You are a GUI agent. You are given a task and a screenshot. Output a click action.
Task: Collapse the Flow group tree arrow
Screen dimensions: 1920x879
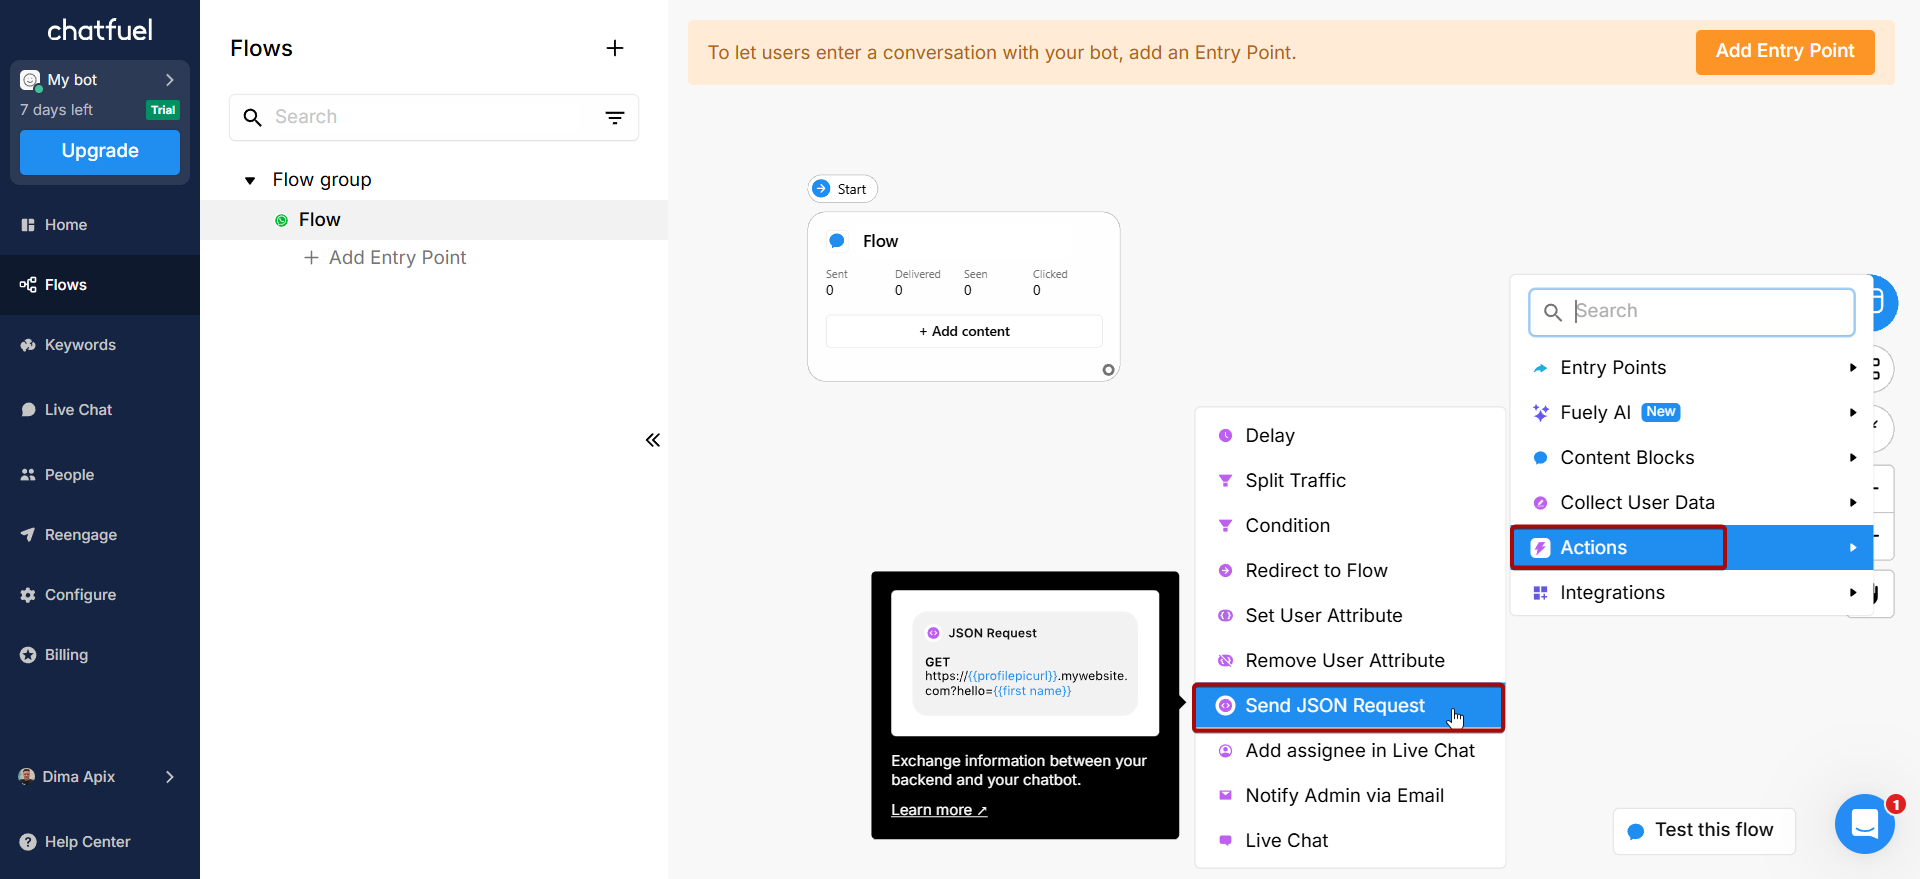pyautogui.click(x=250, y=181)
